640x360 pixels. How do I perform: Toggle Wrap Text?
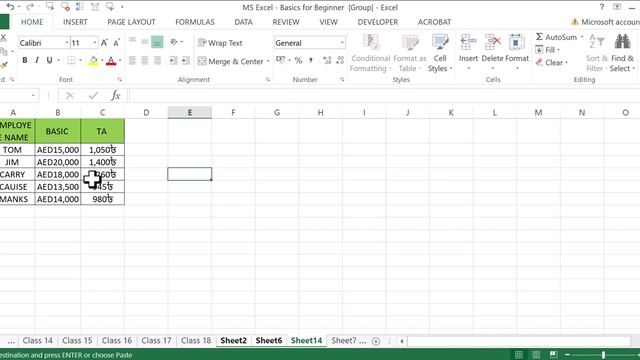[x=220, y=43]
